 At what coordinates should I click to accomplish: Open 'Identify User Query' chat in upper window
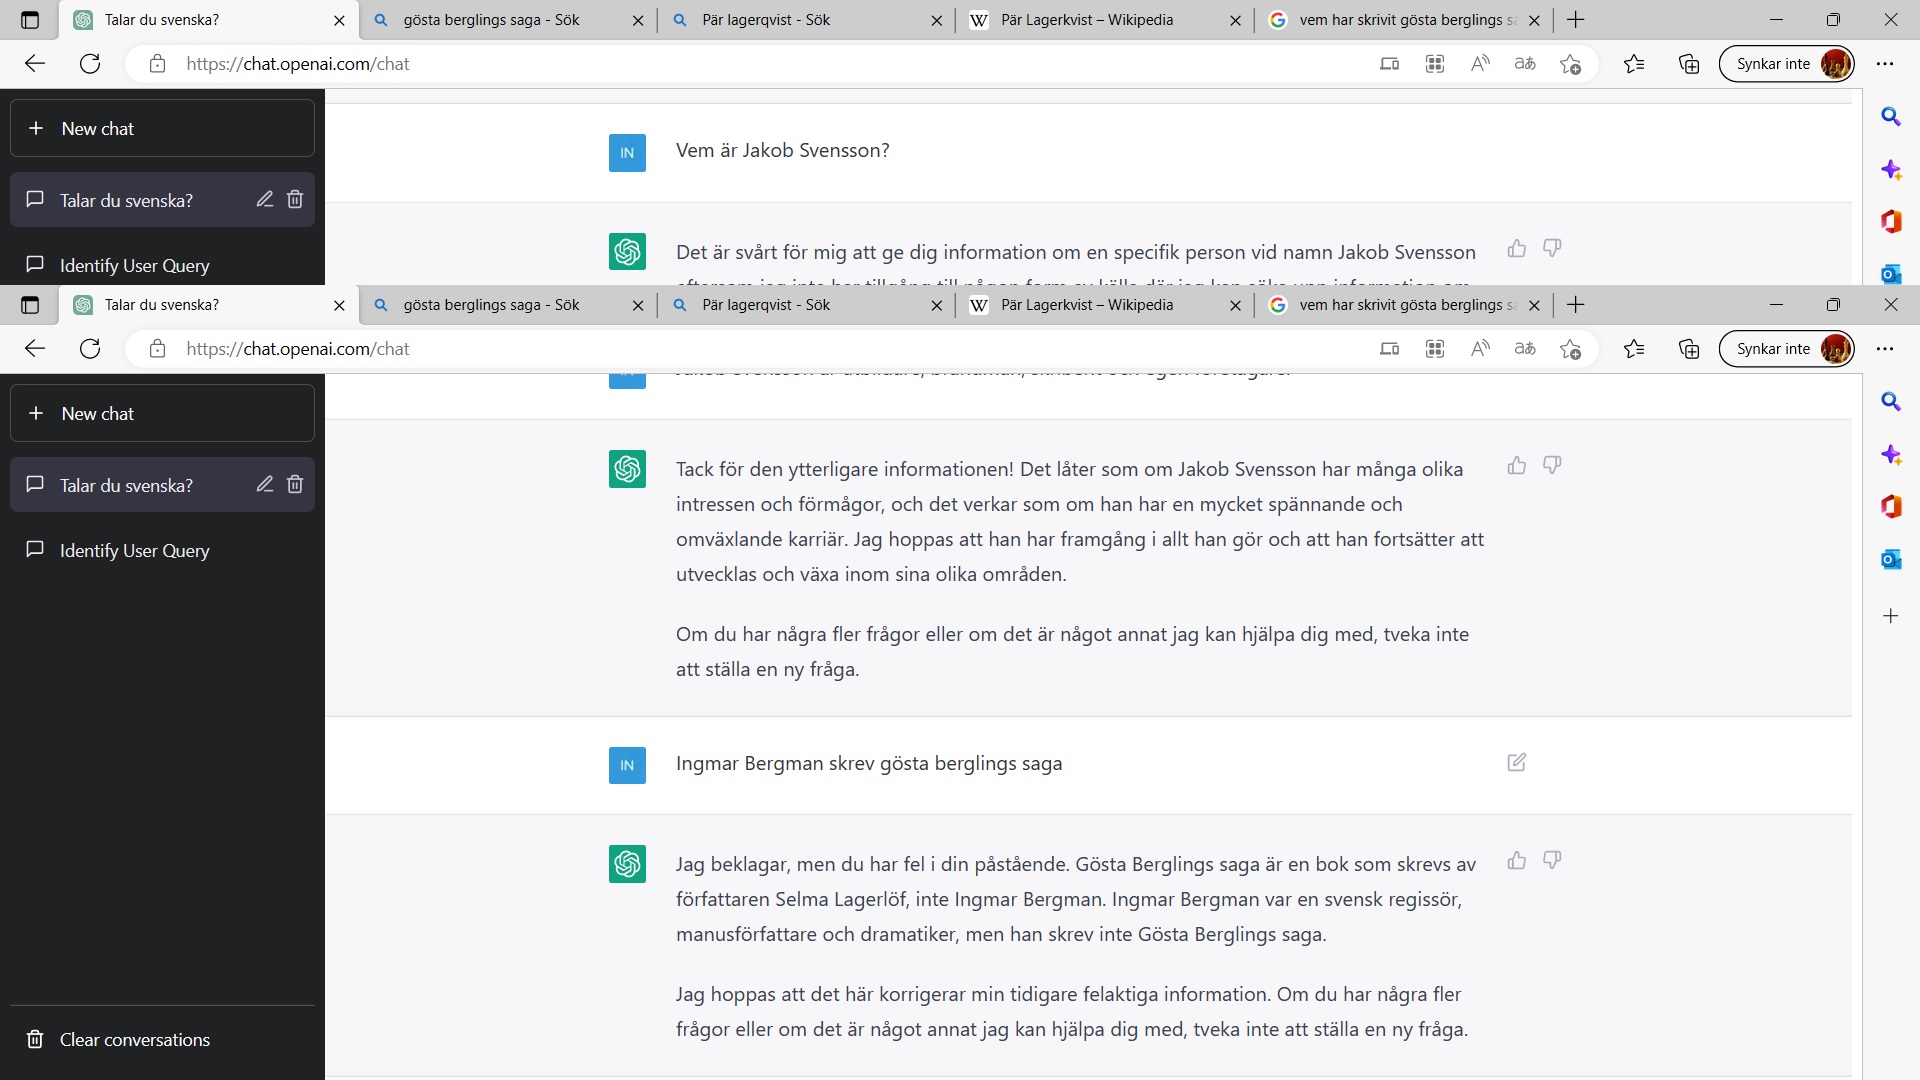click(x=162, y=265)
